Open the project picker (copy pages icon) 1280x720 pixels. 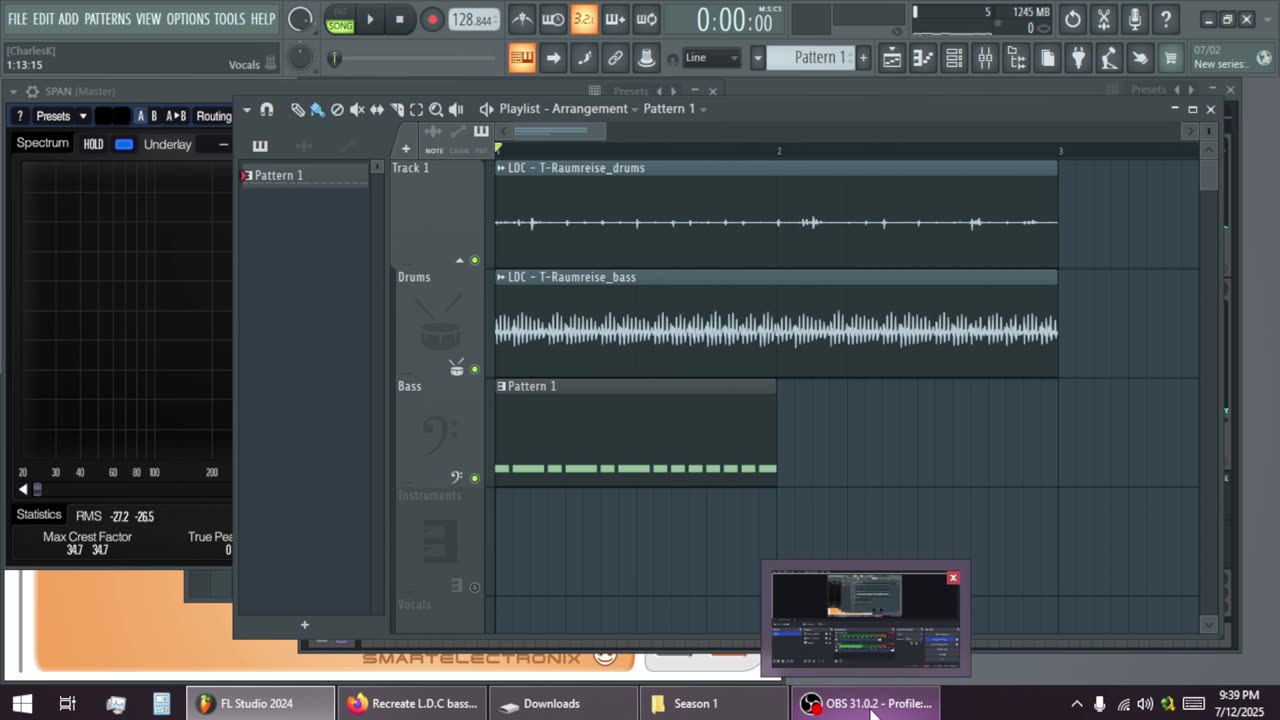[x=1047, y=59]
